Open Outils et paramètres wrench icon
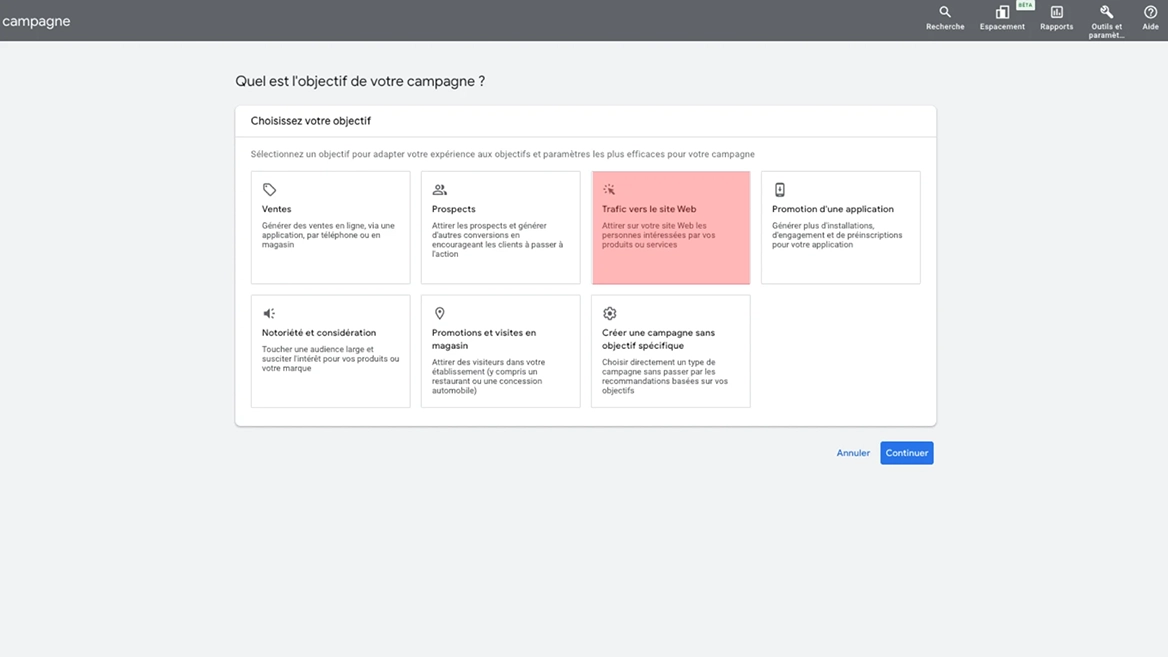The width and height of the screenshot is (1168, 657). point(1106,12)
